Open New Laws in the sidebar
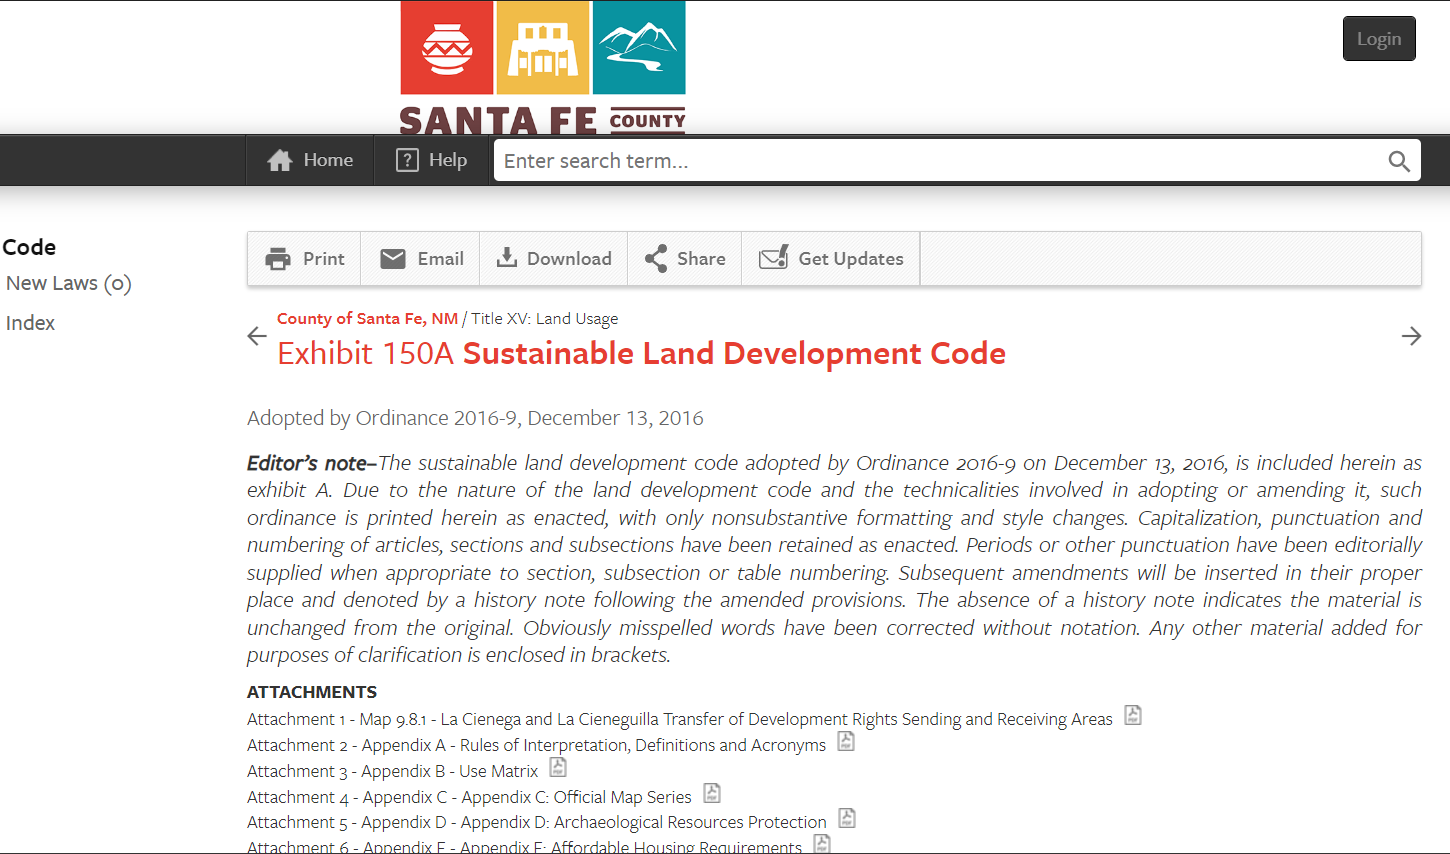Screen dimensions: 1450x854 [68, 283]
